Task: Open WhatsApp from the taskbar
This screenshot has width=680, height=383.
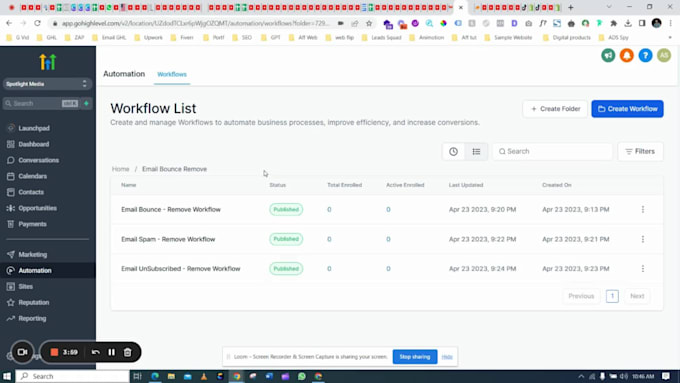Action: (x=302, y=376)
